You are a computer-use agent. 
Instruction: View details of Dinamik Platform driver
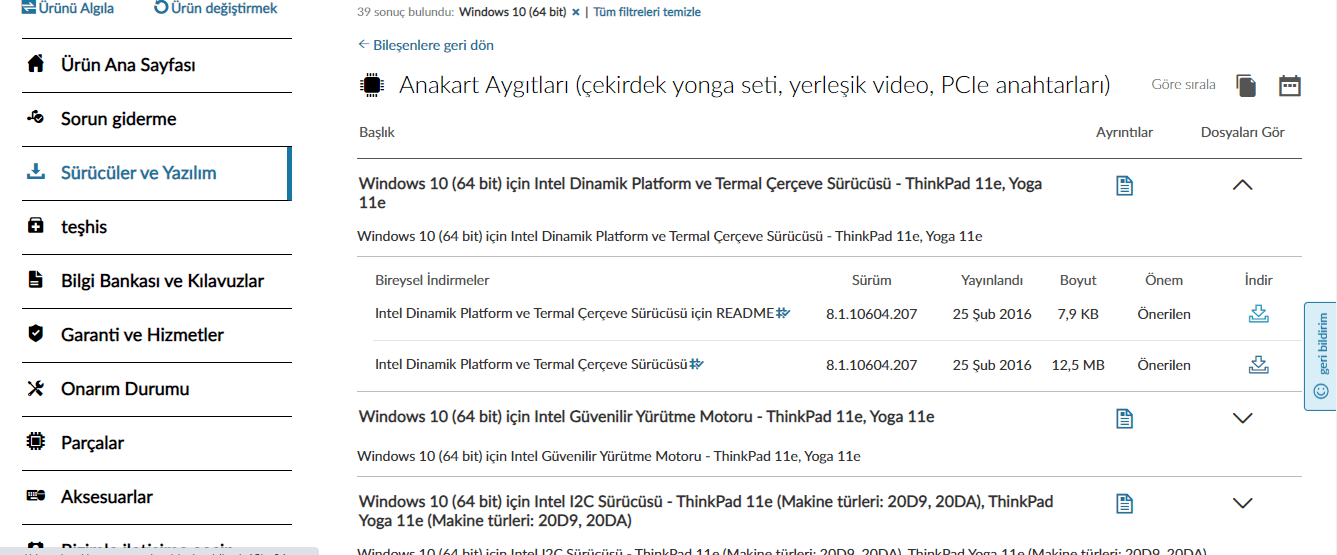tap(1125, 185)
